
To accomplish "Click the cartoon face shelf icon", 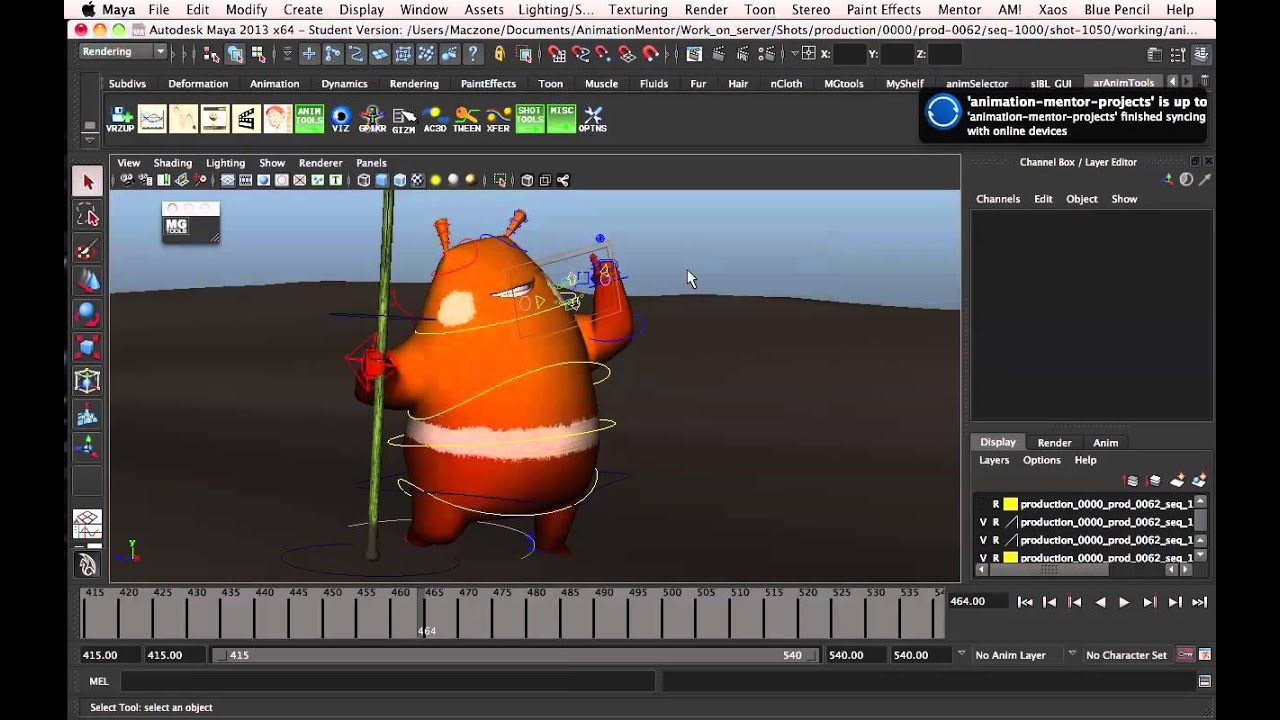I will pyautogui.click(x=278, y=119).
